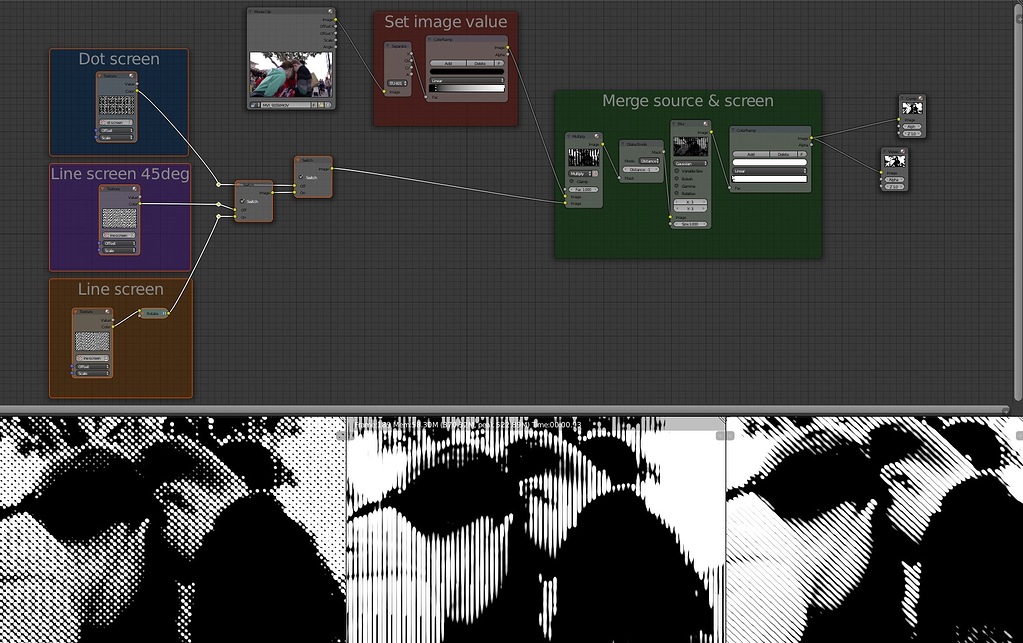Collapse the MovieClip node via header triangle
1023x643 pixels.
[250, 11]
